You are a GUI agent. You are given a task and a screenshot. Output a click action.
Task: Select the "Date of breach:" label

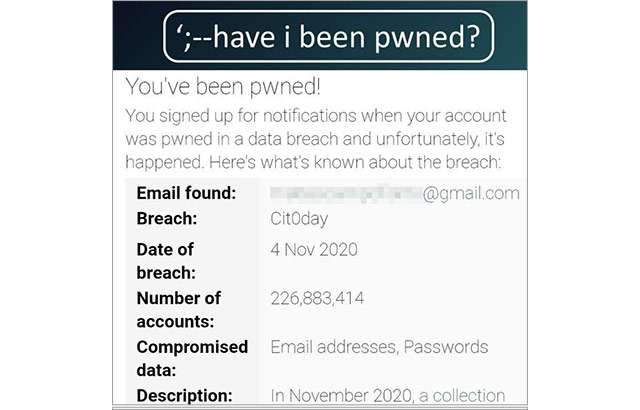tap(166, 260)
